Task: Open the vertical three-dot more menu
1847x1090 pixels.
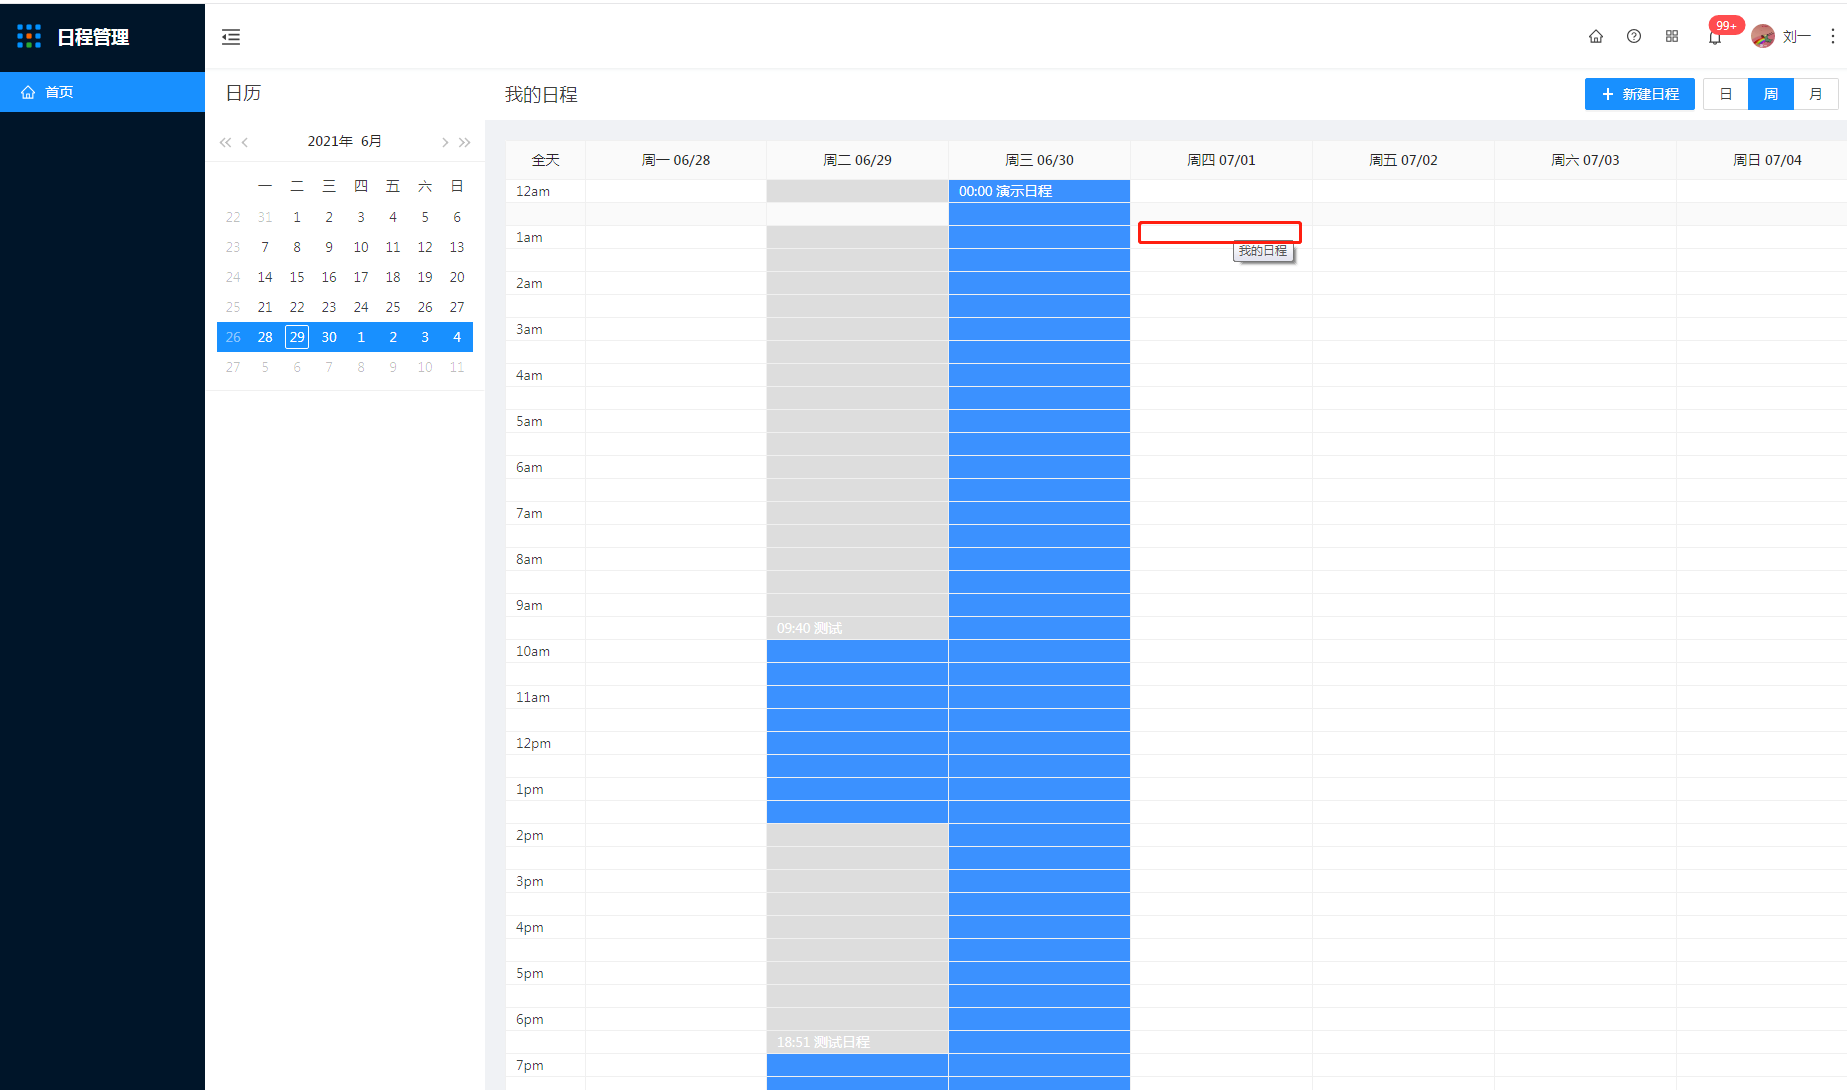Action: pyautogui.click(x=1832, y=36)
